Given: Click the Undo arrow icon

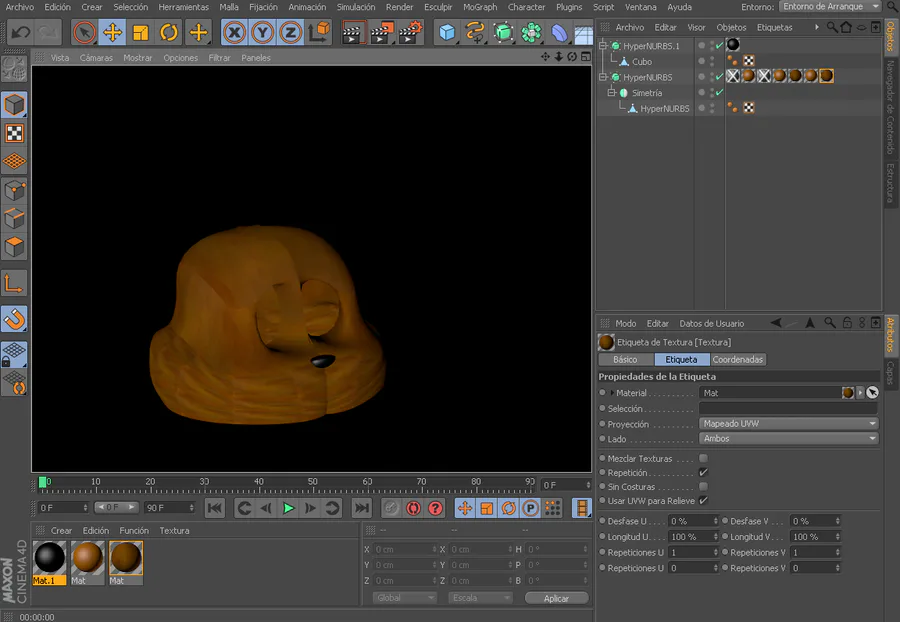Looking at the screenshot, I should 20,33.
